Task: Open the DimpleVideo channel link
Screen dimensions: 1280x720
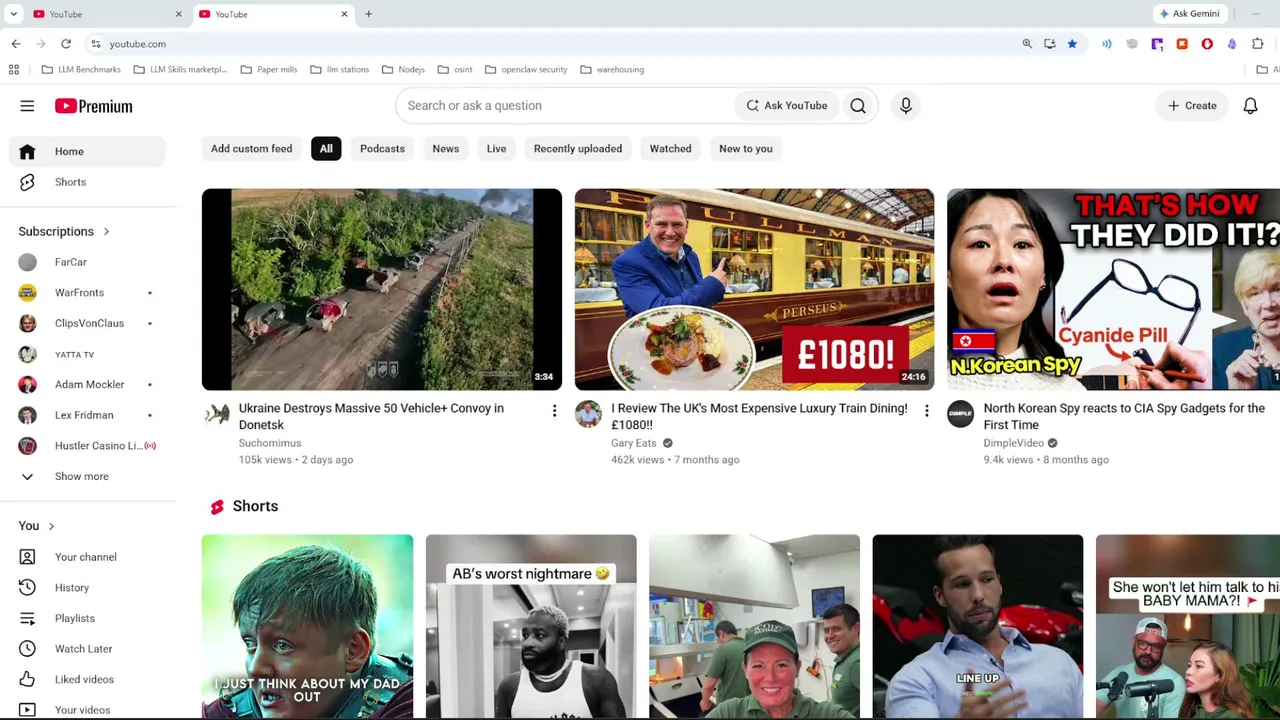Action: tap(1013, 443)
